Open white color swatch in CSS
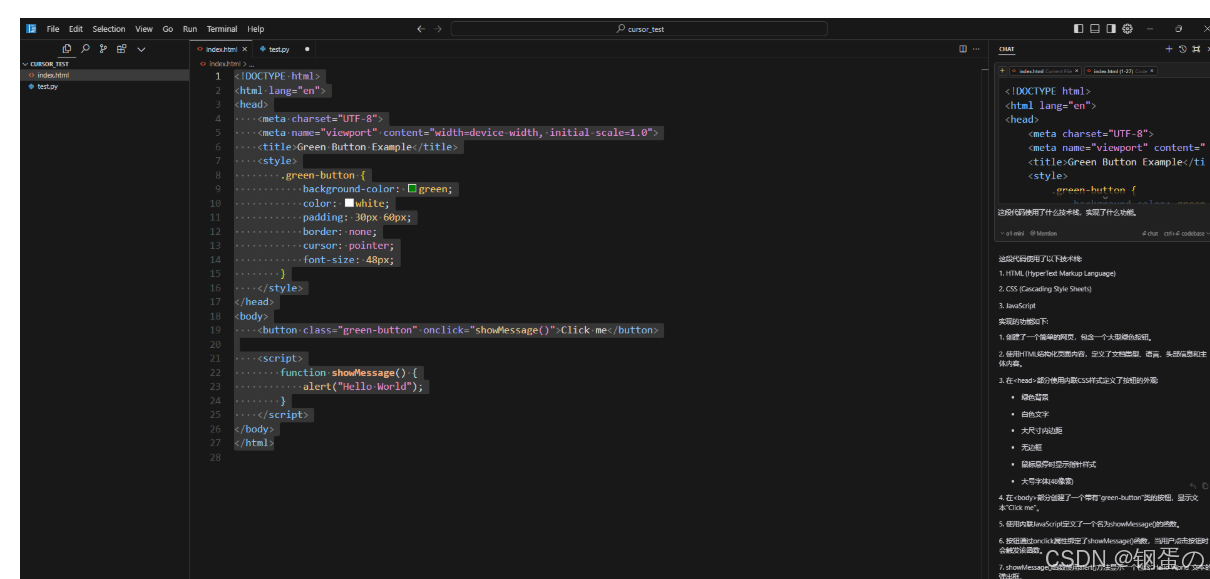1210x579 pixels. 349,202
